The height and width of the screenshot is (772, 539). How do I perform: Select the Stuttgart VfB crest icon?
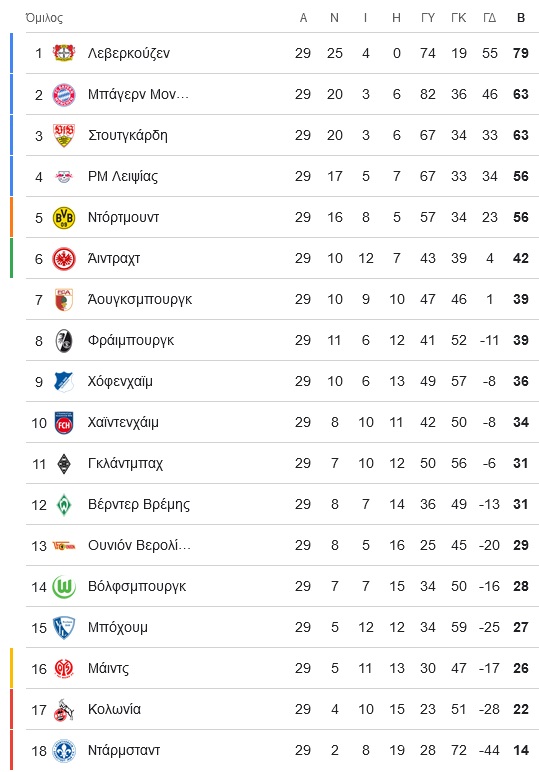63,135
